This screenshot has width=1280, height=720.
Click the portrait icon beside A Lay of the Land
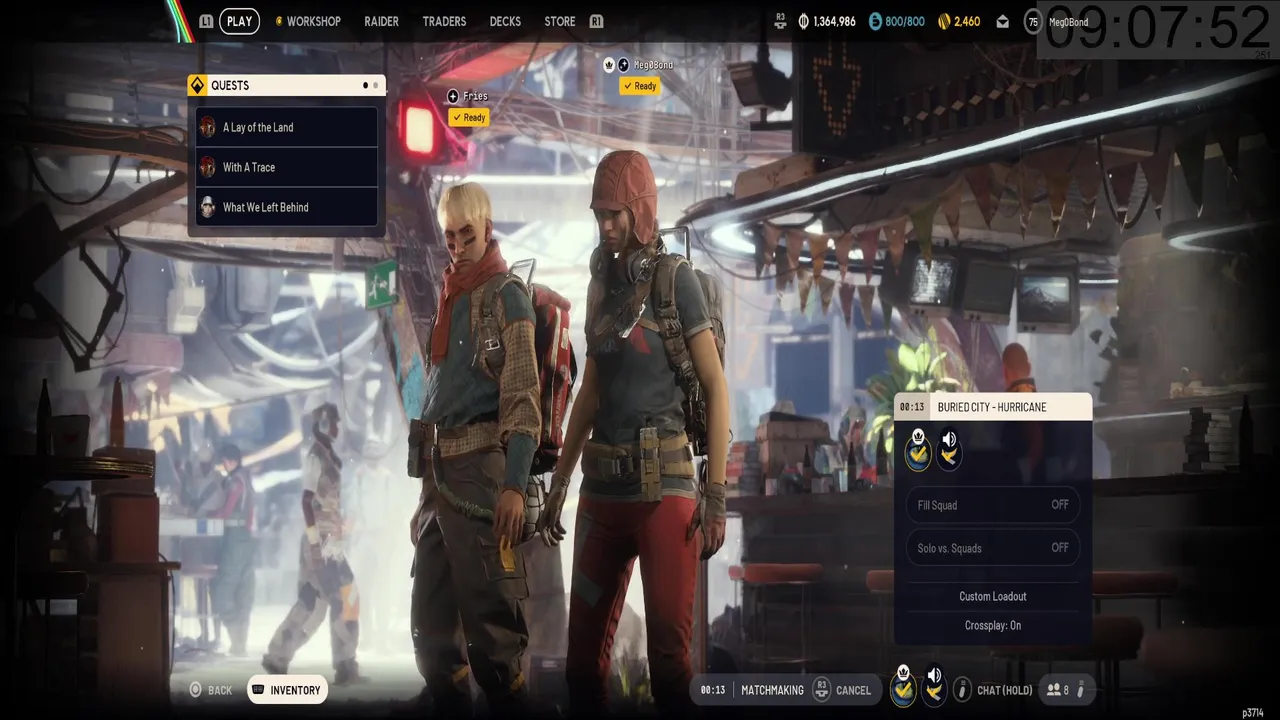tap(208, 127)
